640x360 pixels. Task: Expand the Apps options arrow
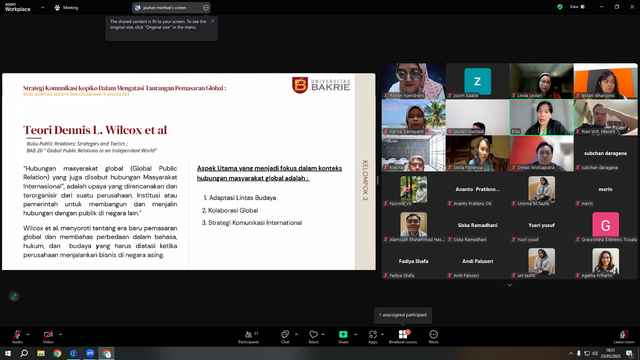click(x=382, y=334)
